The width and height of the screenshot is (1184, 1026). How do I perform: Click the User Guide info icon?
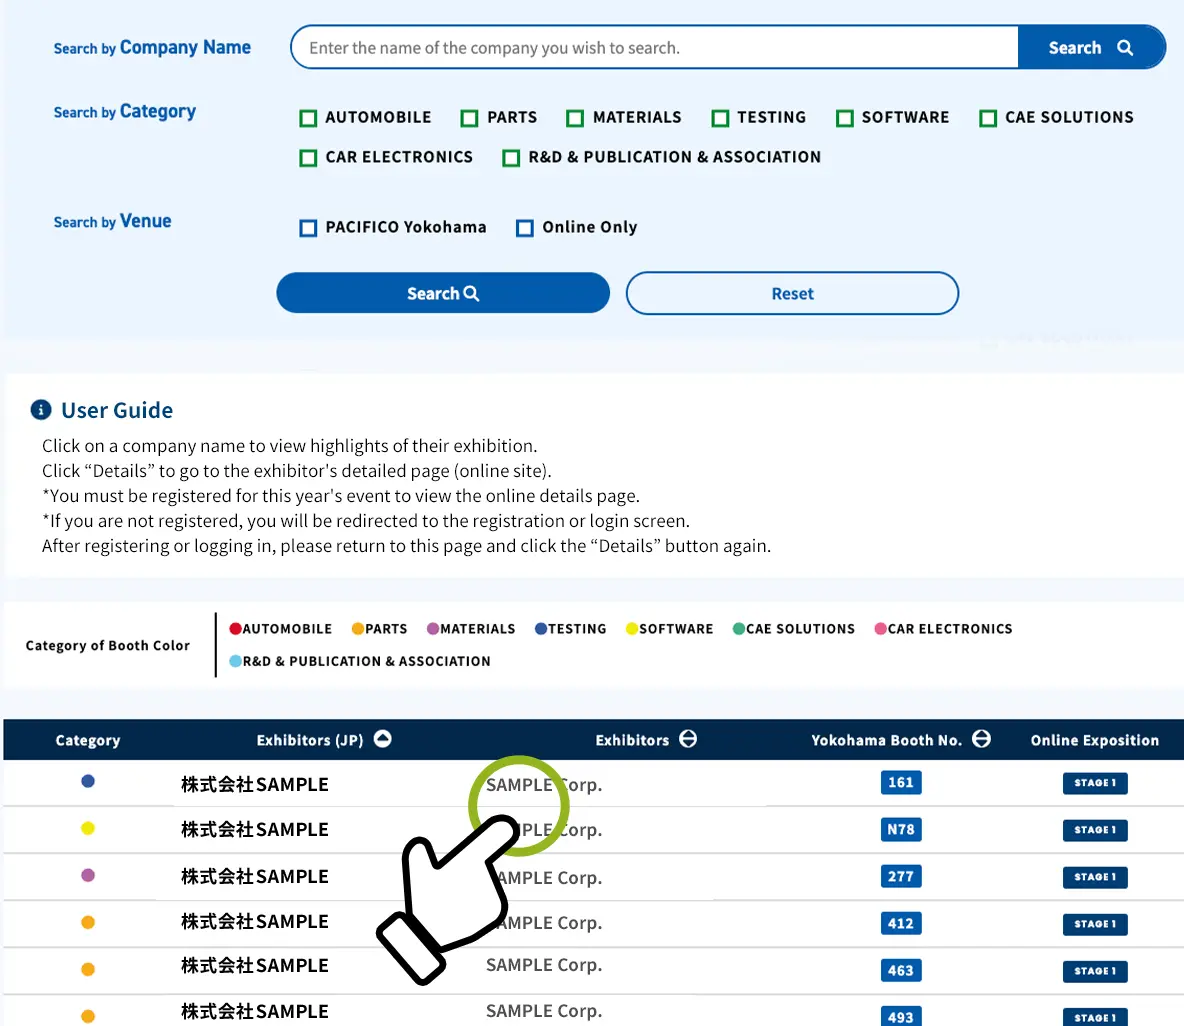point(41,410)
